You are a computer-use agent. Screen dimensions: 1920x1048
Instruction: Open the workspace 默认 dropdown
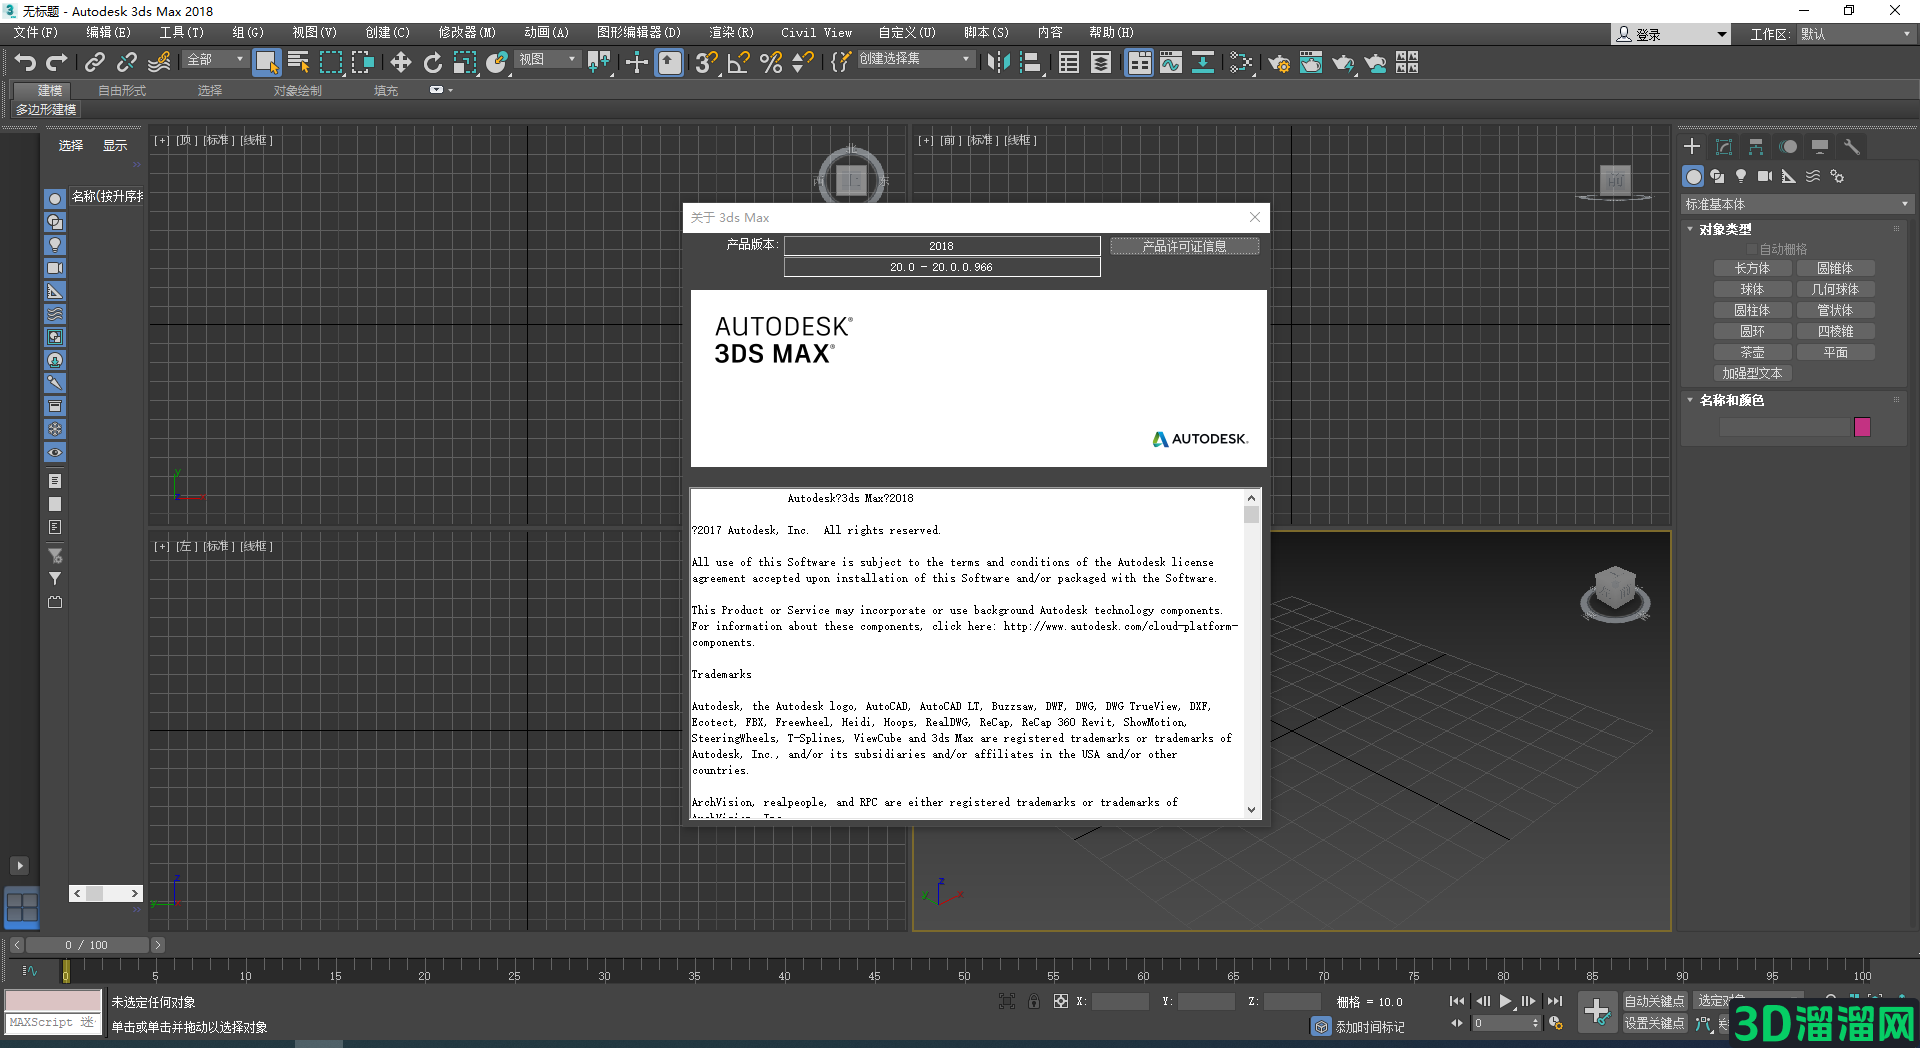coord(1855,33)
